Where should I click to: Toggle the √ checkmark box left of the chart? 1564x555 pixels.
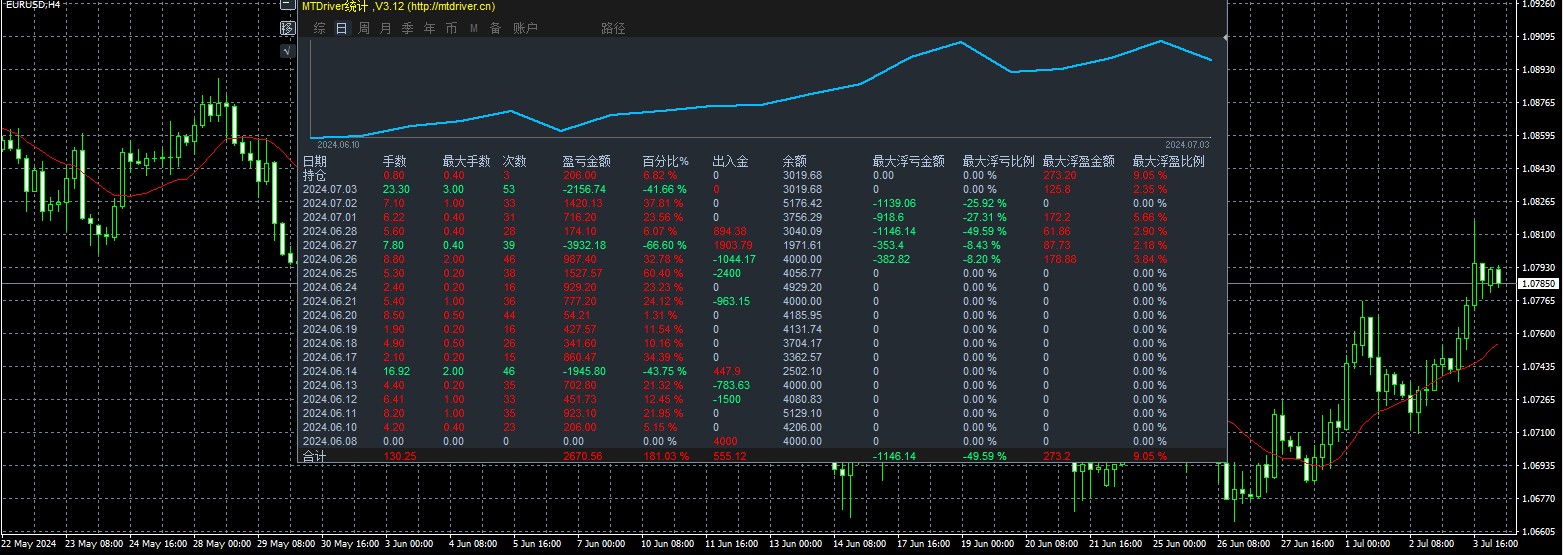(x=287, y=50)
